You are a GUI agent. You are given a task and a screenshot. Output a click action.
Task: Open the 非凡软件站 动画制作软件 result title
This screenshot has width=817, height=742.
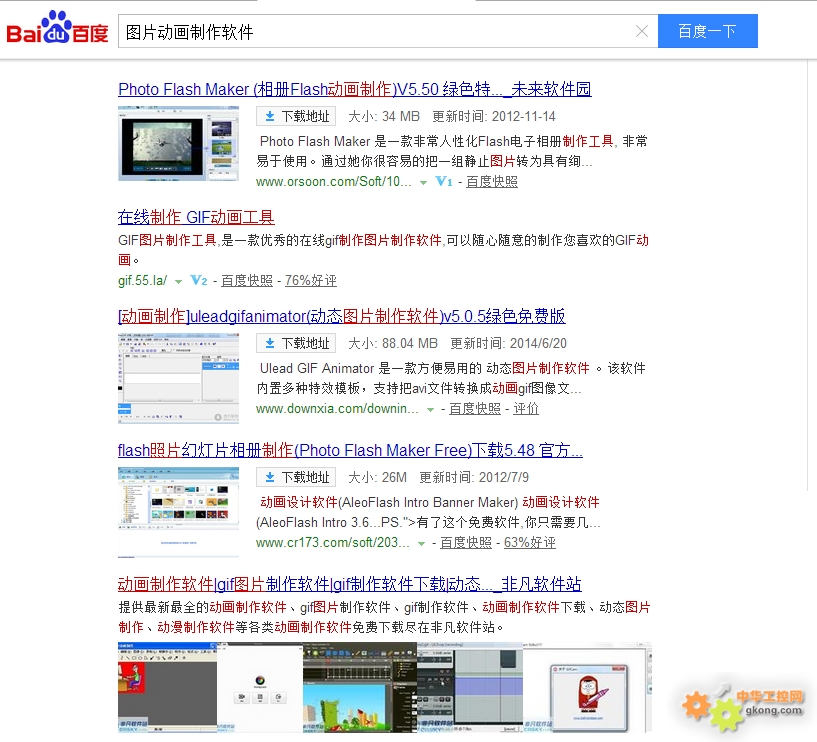pyautogui.click(x=350, y=584)
